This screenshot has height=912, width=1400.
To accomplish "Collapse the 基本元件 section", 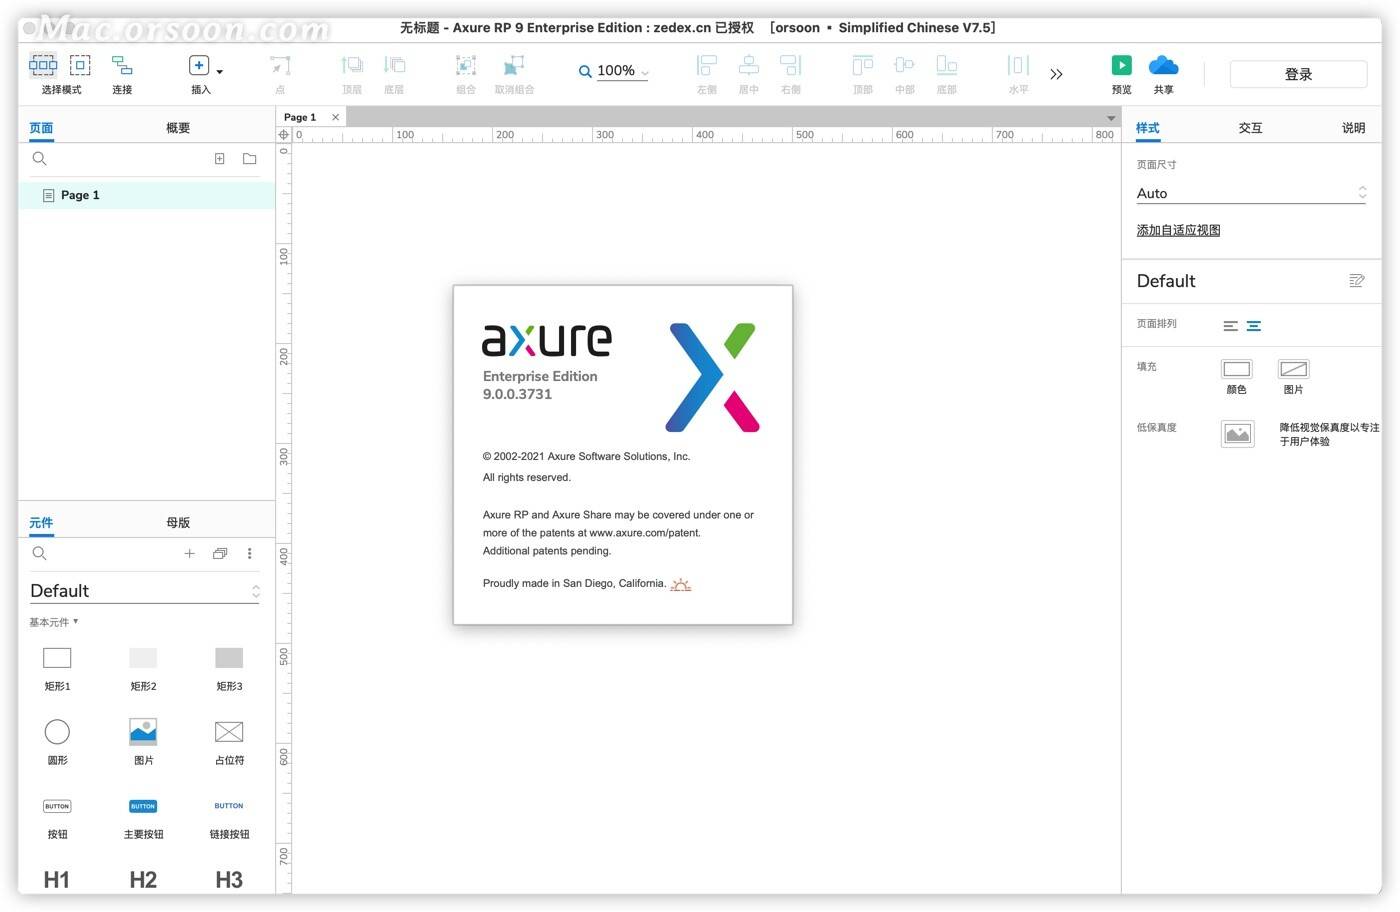I will [53, 622].
